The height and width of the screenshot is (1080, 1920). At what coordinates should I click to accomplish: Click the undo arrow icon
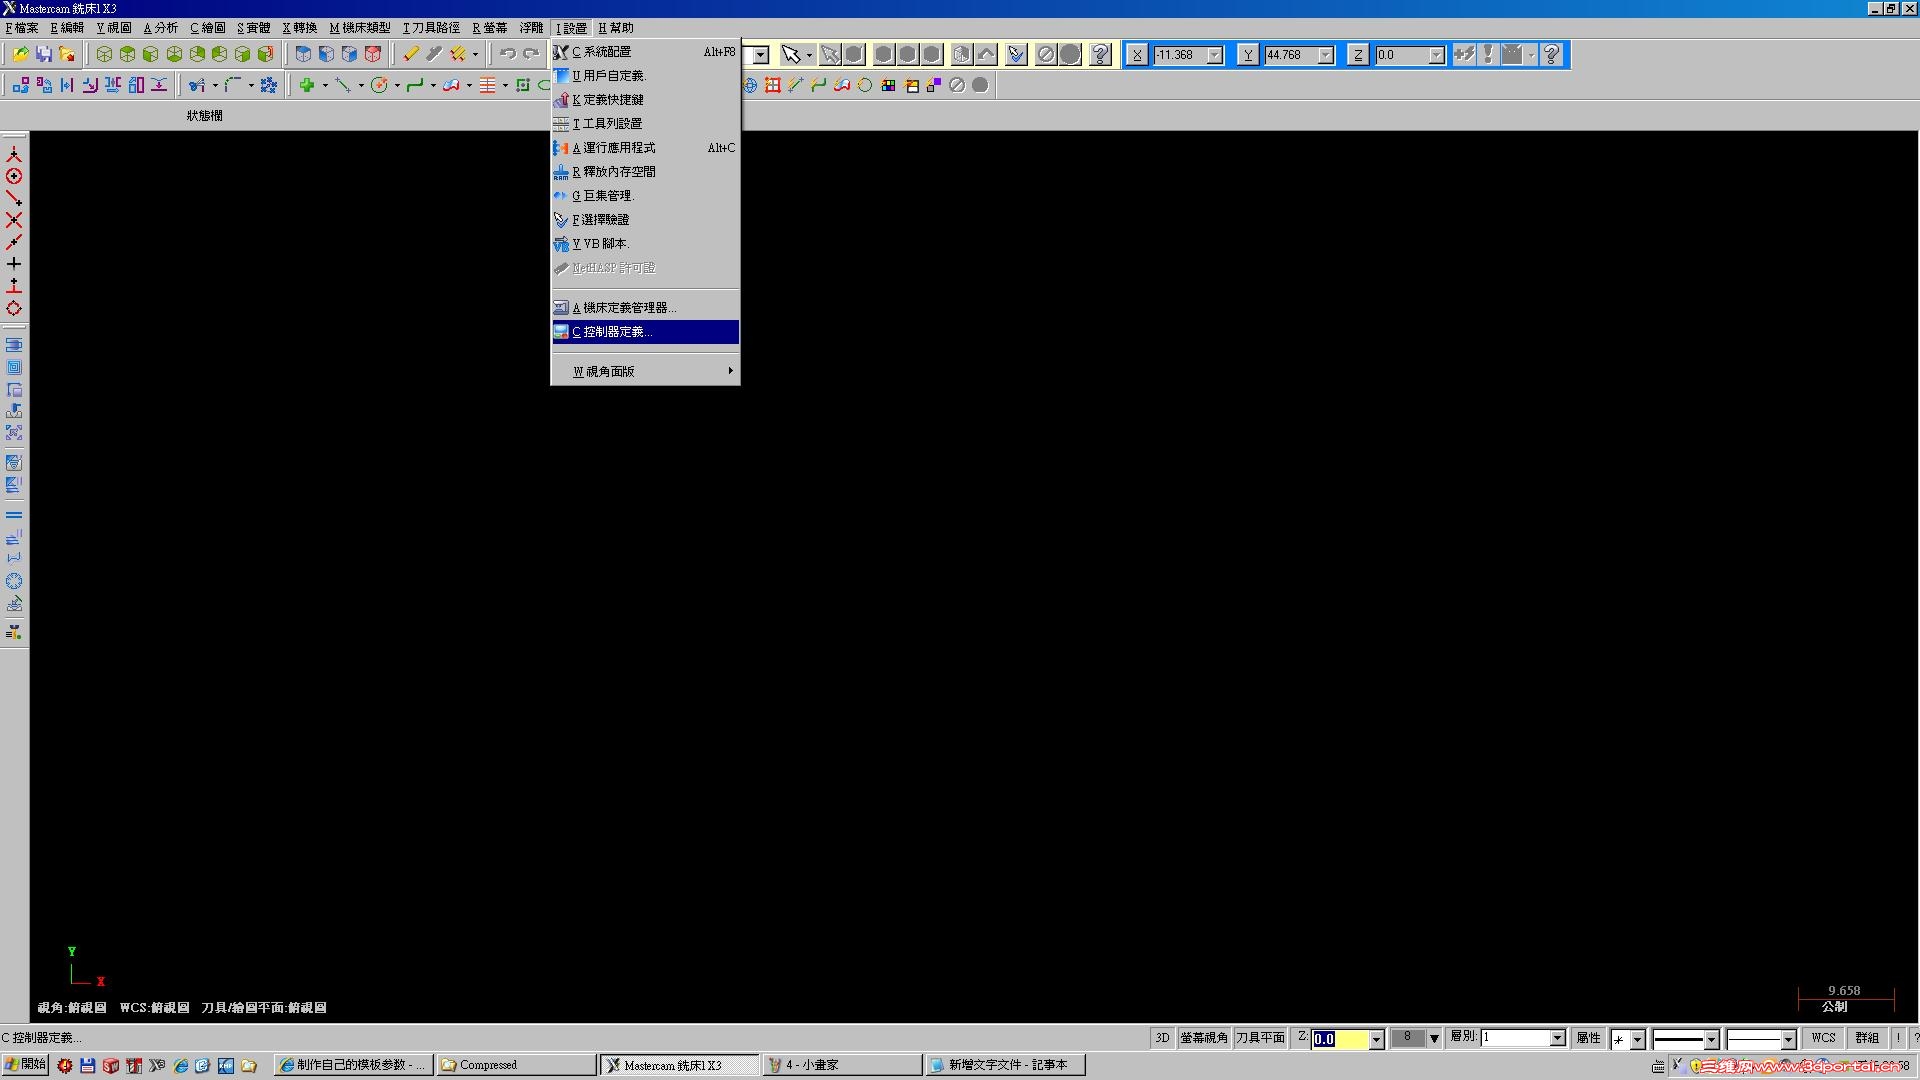pos(508,54)
